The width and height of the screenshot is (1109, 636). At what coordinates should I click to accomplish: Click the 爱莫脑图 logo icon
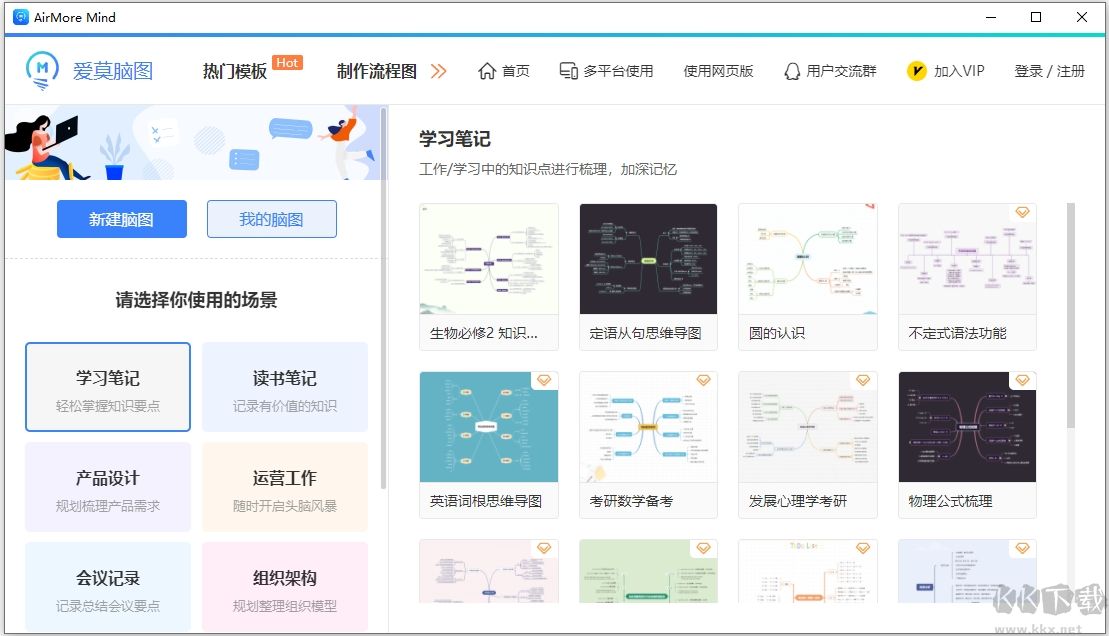pyautogui.click(x=42, y=71)
